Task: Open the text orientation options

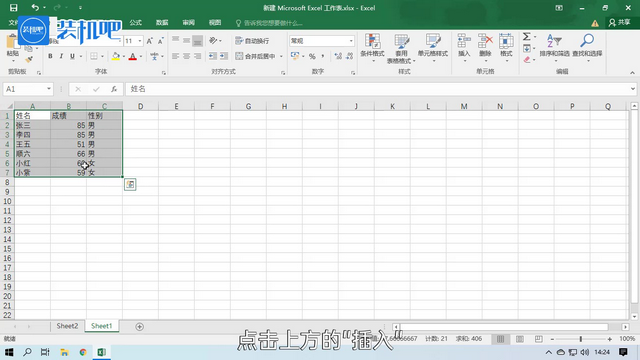Action: (215, 40)
